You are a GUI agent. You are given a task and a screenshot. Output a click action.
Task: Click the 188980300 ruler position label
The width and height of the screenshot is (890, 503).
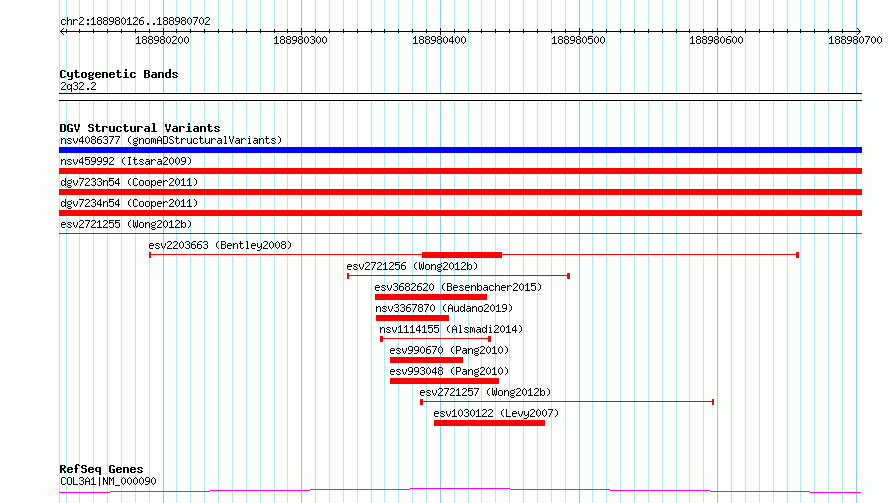coord(300,40)
